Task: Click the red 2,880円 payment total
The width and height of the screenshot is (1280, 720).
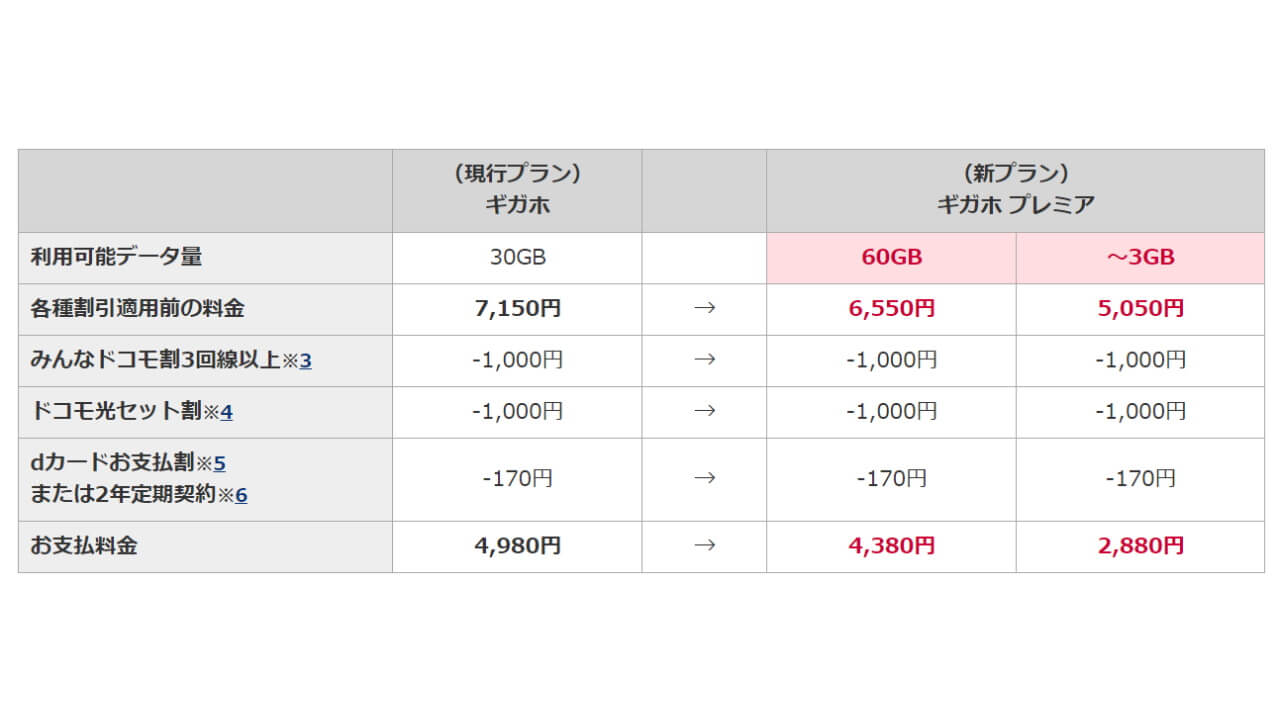Action: [1140, 546]
